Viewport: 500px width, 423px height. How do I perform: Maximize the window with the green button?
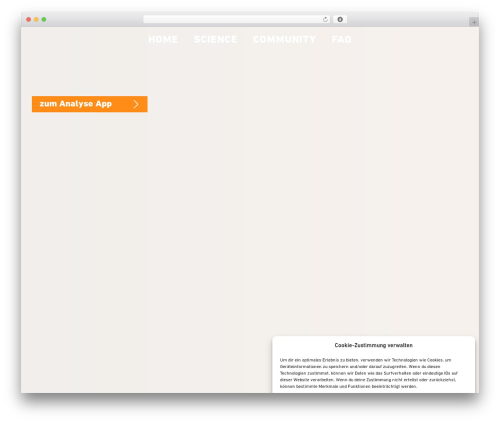coord(44,19)
